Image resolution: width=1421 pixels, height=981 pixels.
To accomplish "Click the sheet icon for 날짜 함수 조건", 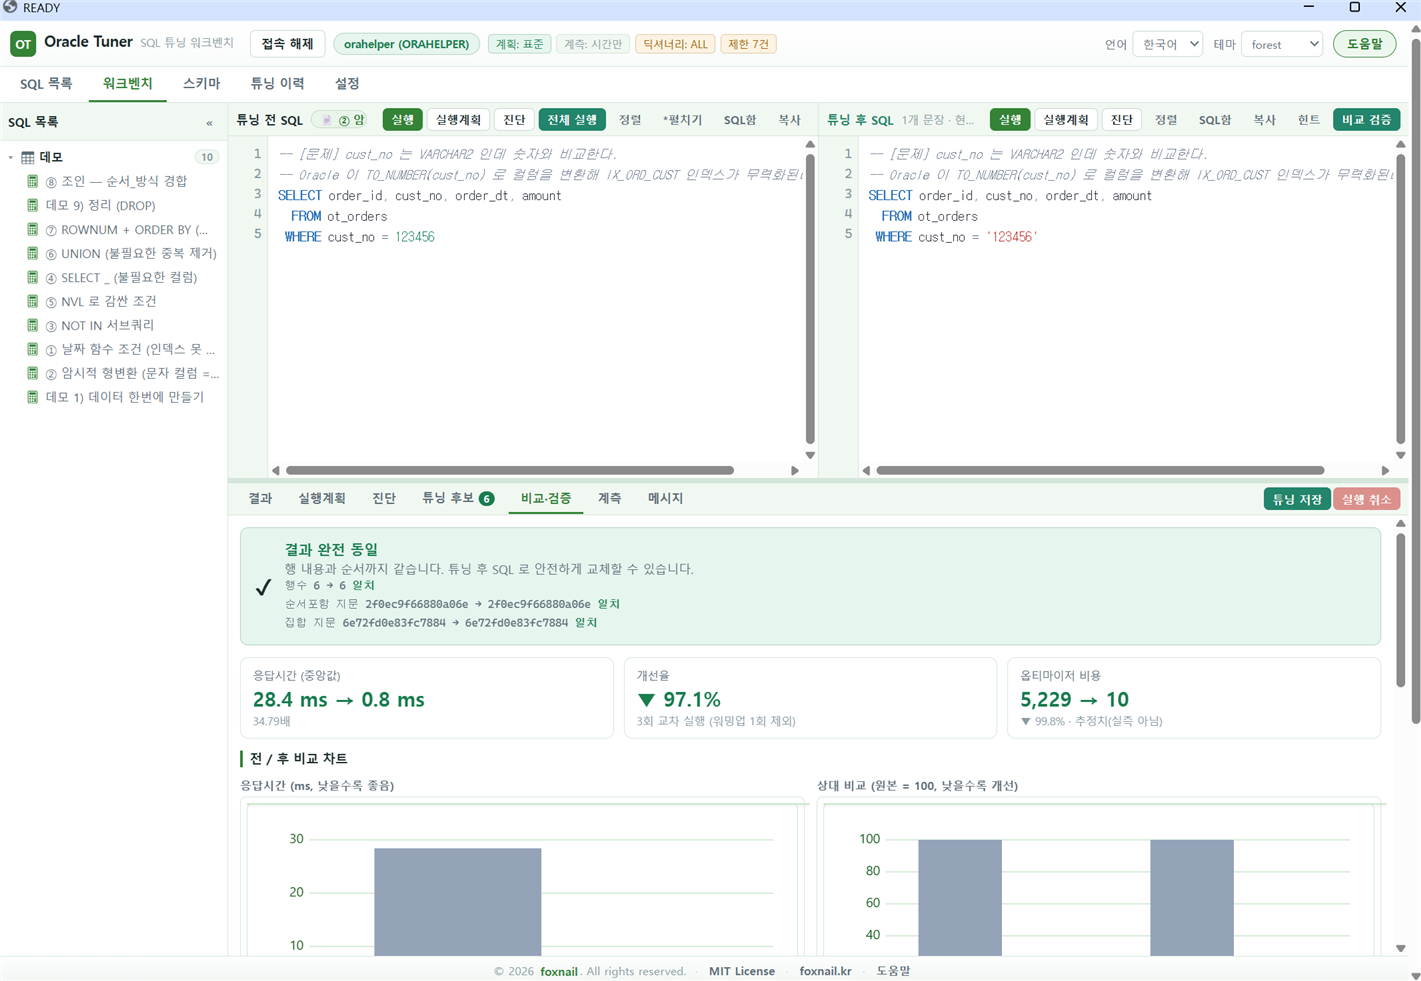I will (x=33, y=349).
